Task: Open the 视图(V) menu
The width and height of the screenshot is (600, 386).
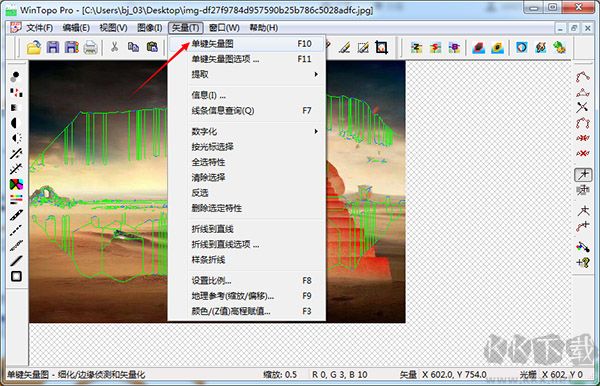Action: click(x=113, y=28)
